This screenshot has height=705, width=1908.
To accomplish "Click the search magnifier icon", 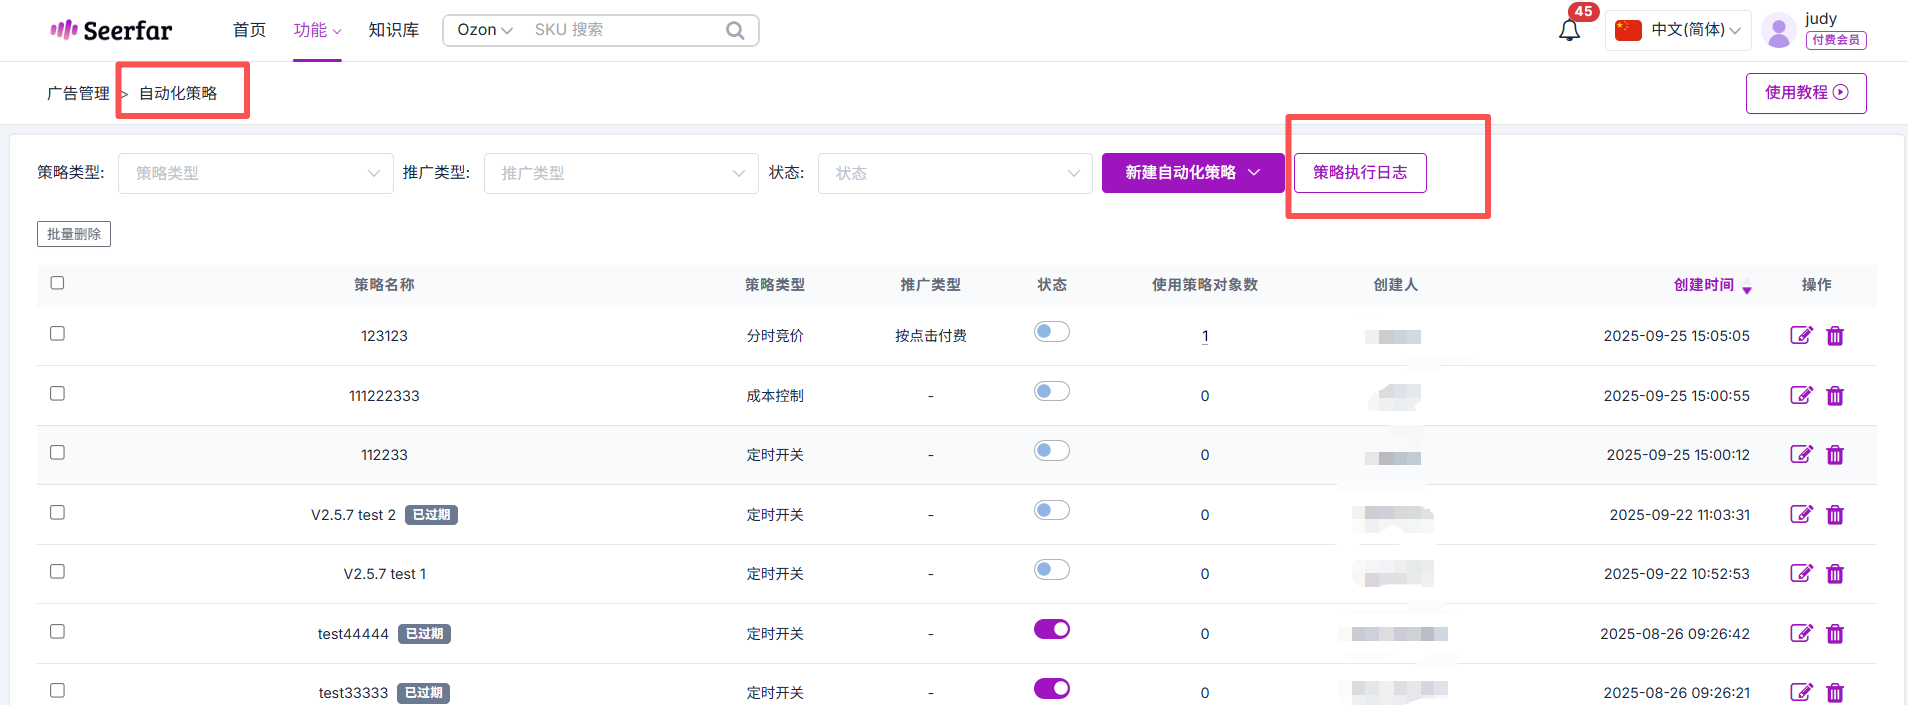I will pyautogui.click(x=735, y=30).
